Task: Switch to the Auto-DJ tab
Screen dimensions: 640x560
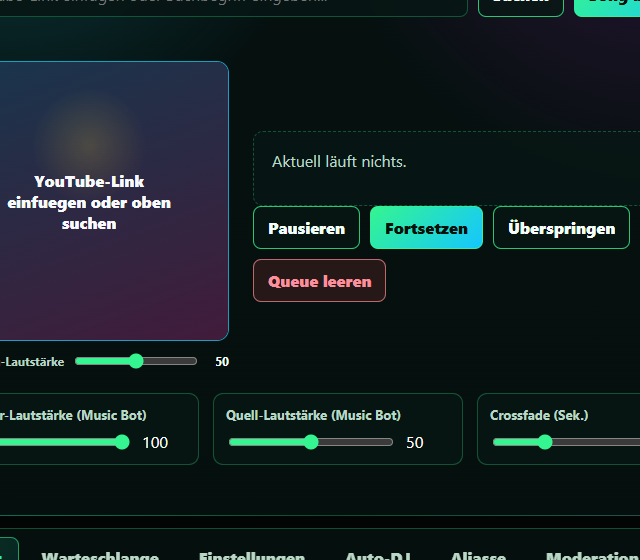Action: click(x=378, y=555)
